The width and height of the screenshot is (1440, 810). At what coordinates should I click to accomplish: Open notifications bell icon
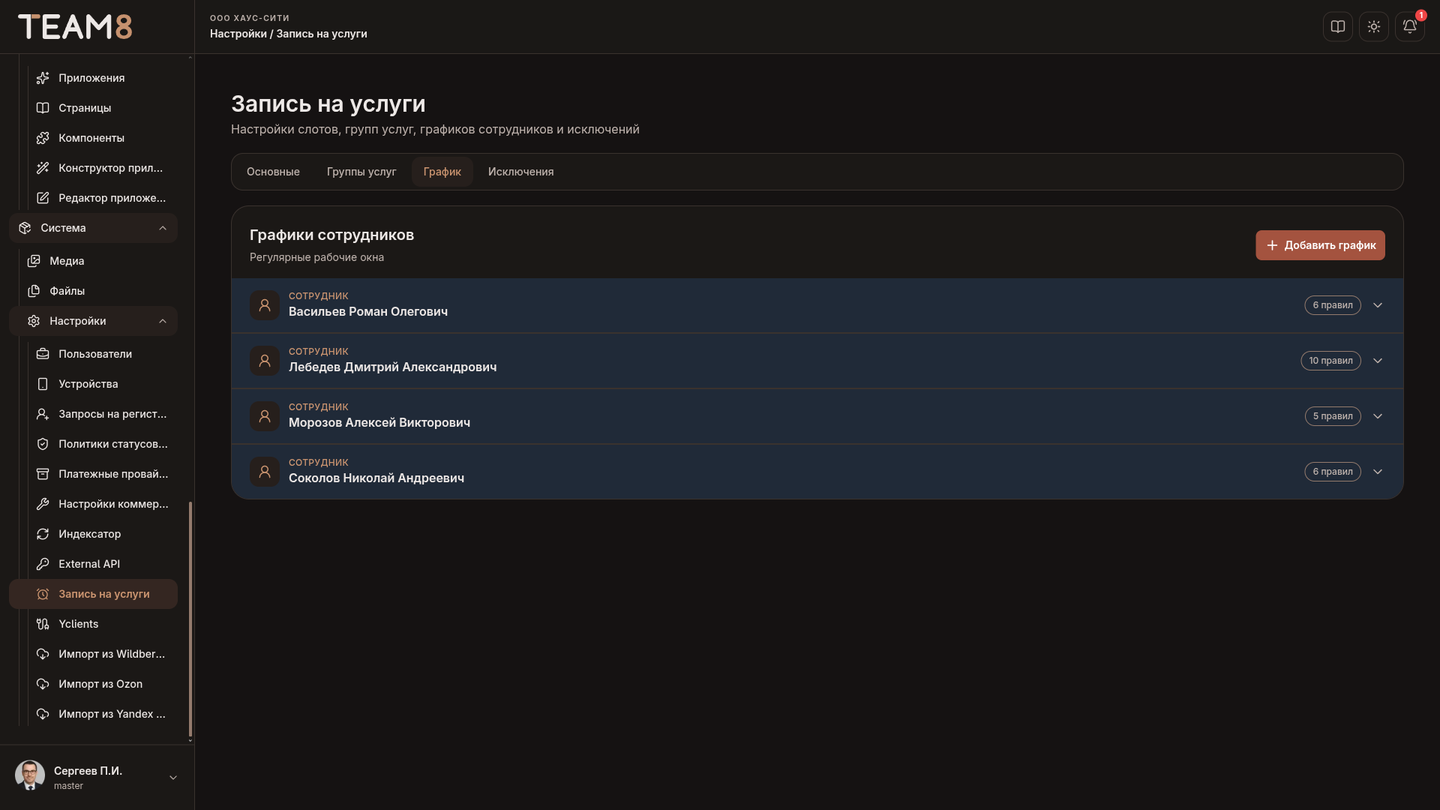coord(1410,27)
